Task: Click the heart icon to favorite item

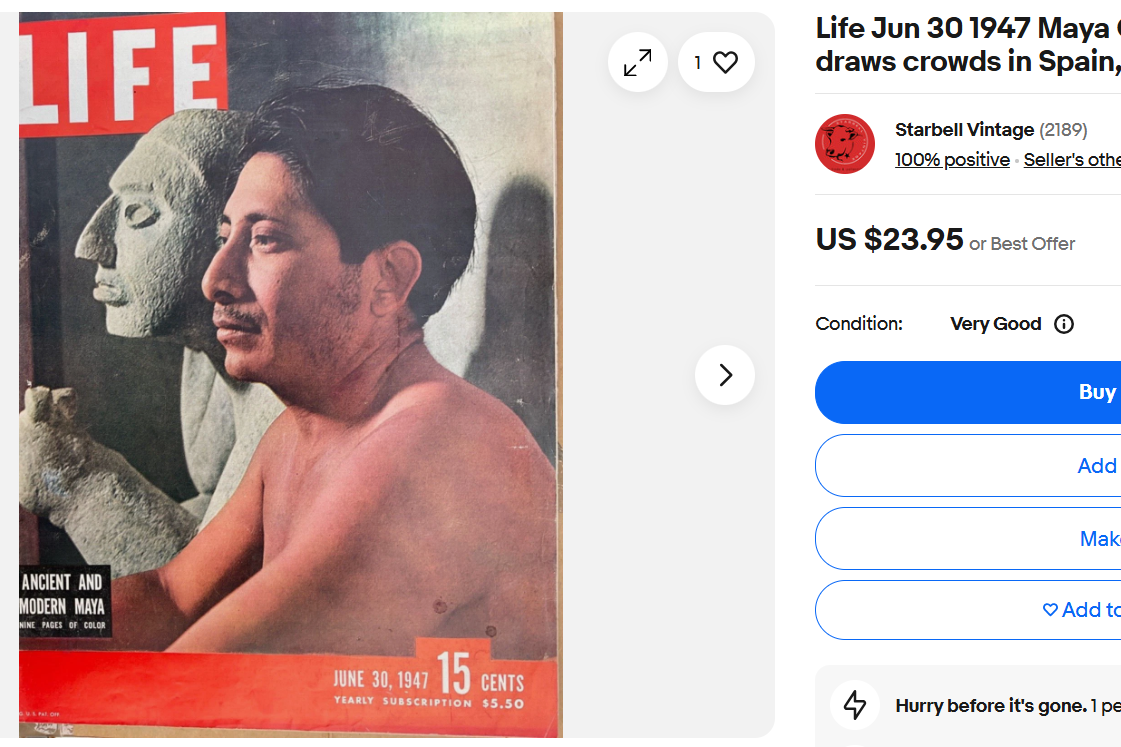Action: click(x=725, y=62)
